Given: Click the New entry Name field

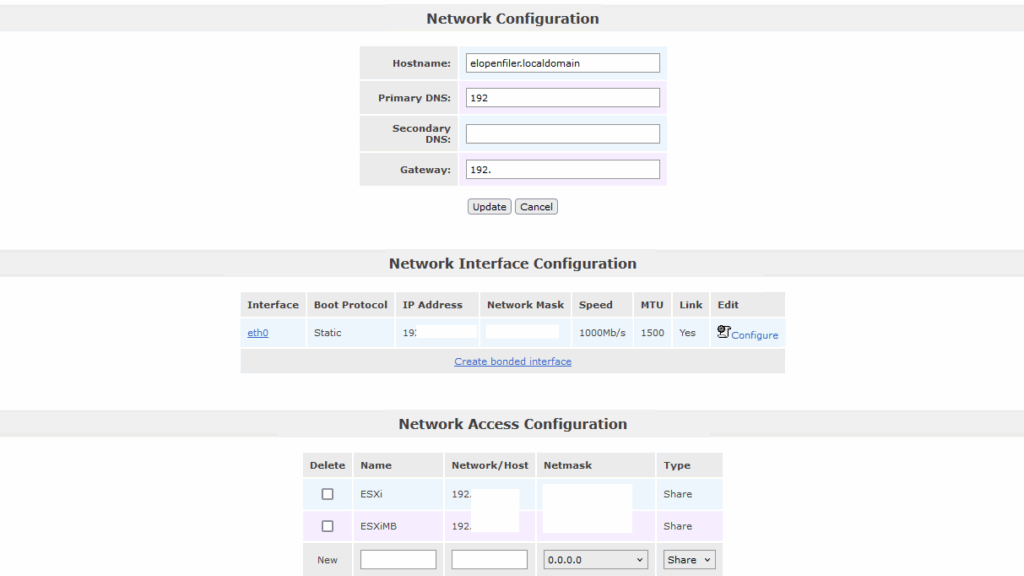Looking at the screenshot, I should (x=398, y=560).
